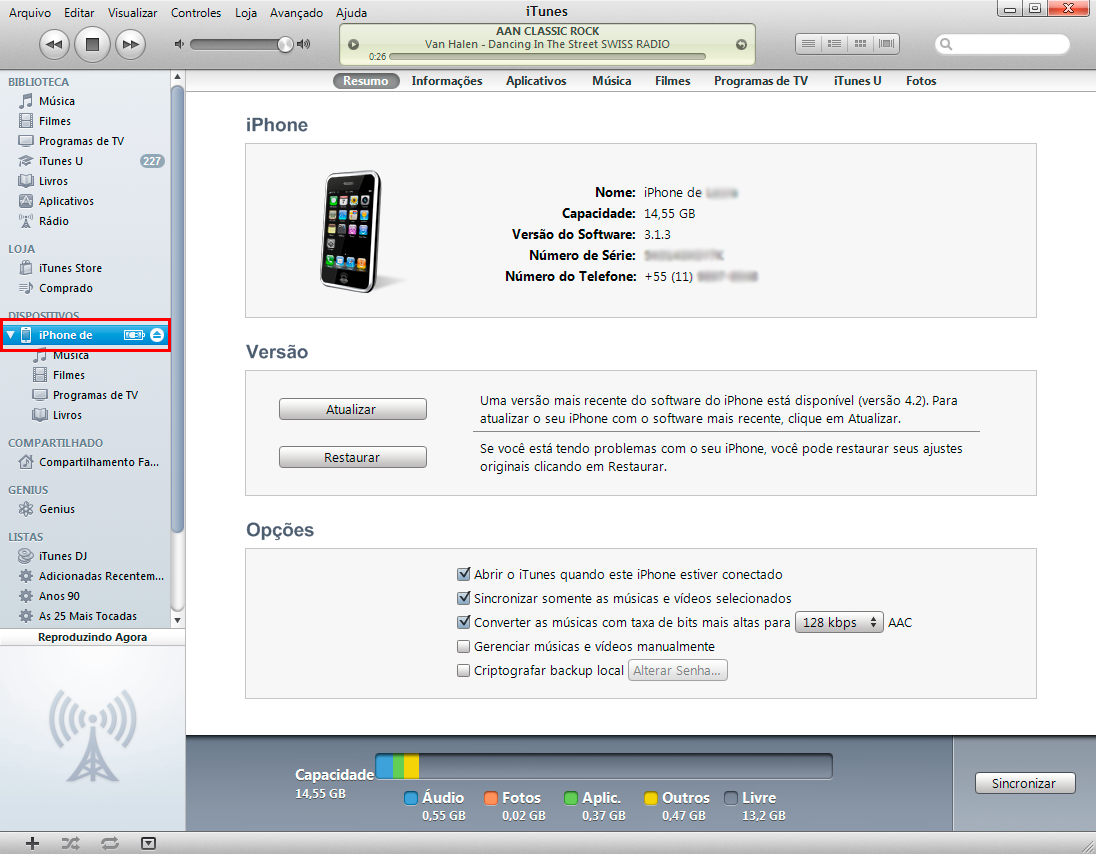Skip to the previous track
The image size is (1096, 854).
pyautogui.click(x=53, y=44)
